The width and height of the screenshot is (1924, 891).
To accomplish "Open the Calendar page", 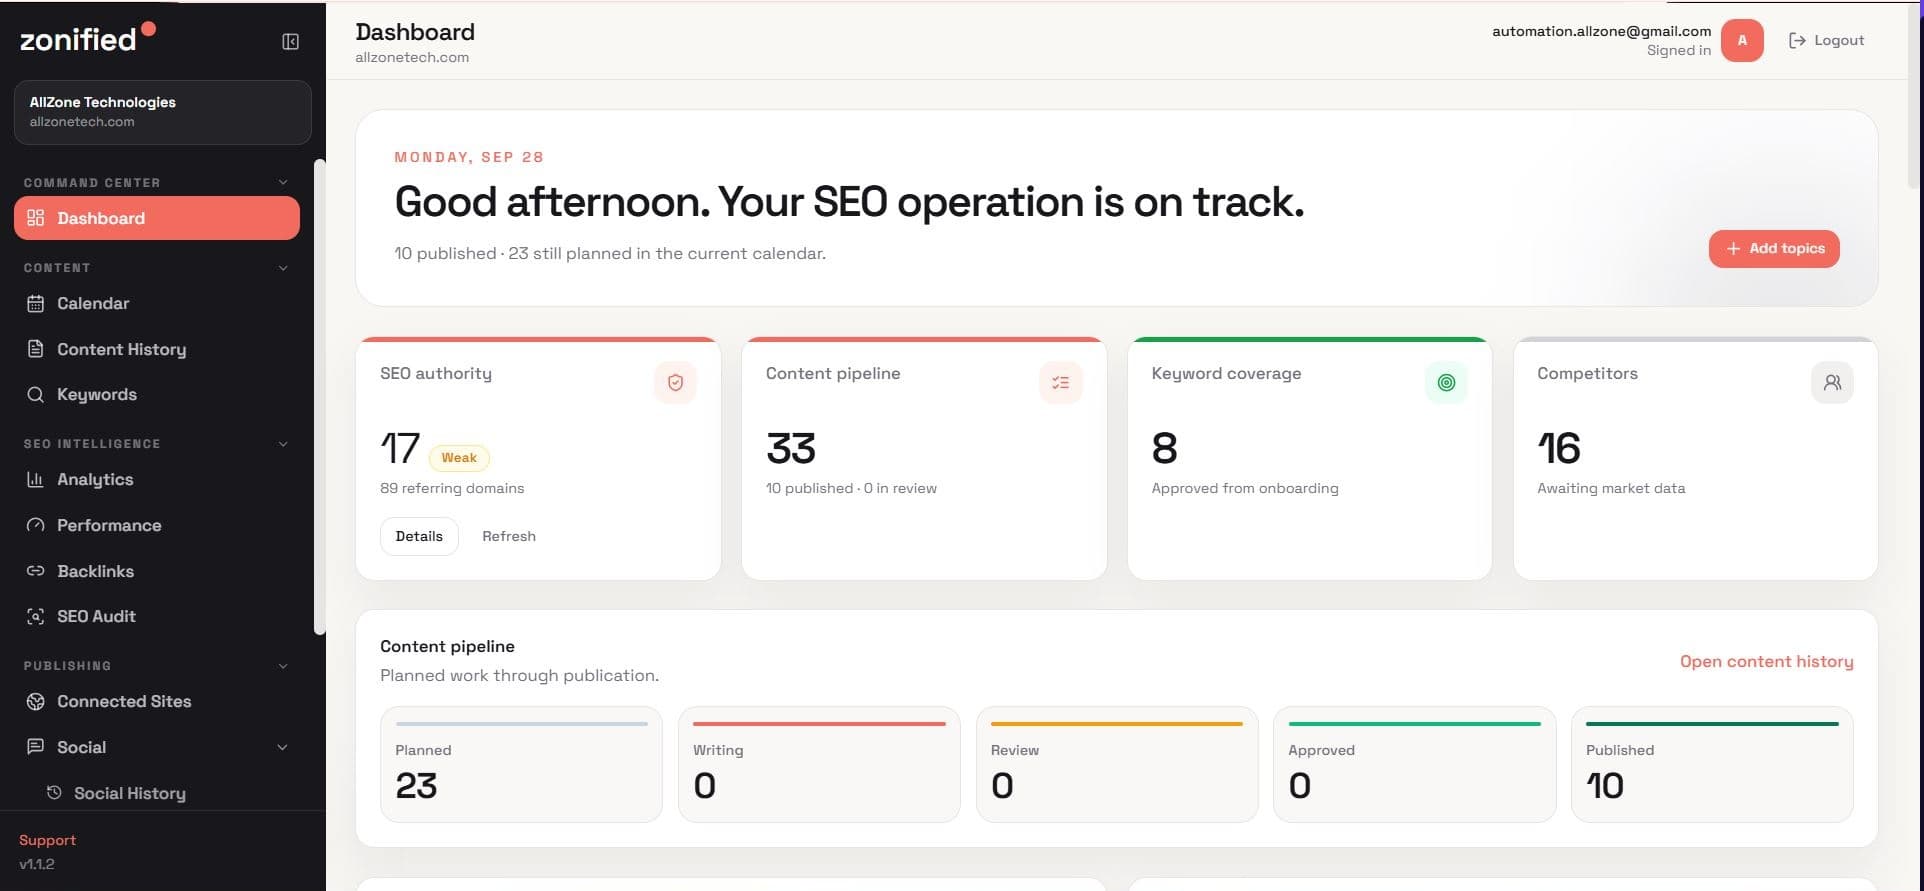I will click(157, 304).
